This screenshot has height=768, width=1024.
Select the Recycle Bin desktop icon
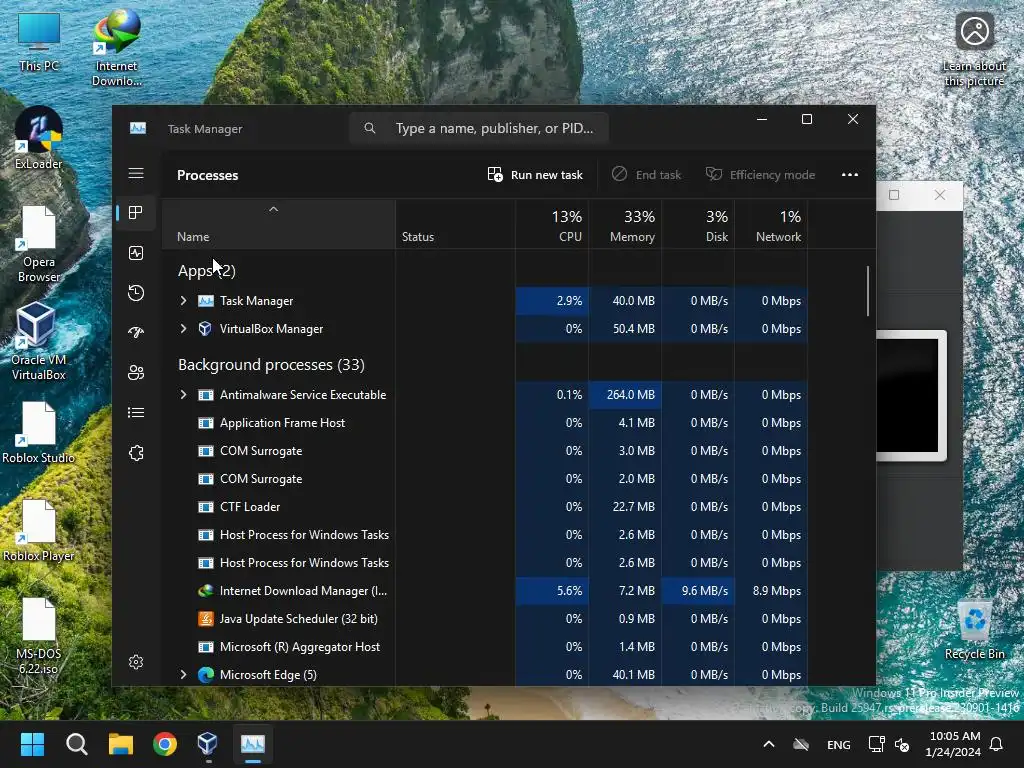click(974, 630)
